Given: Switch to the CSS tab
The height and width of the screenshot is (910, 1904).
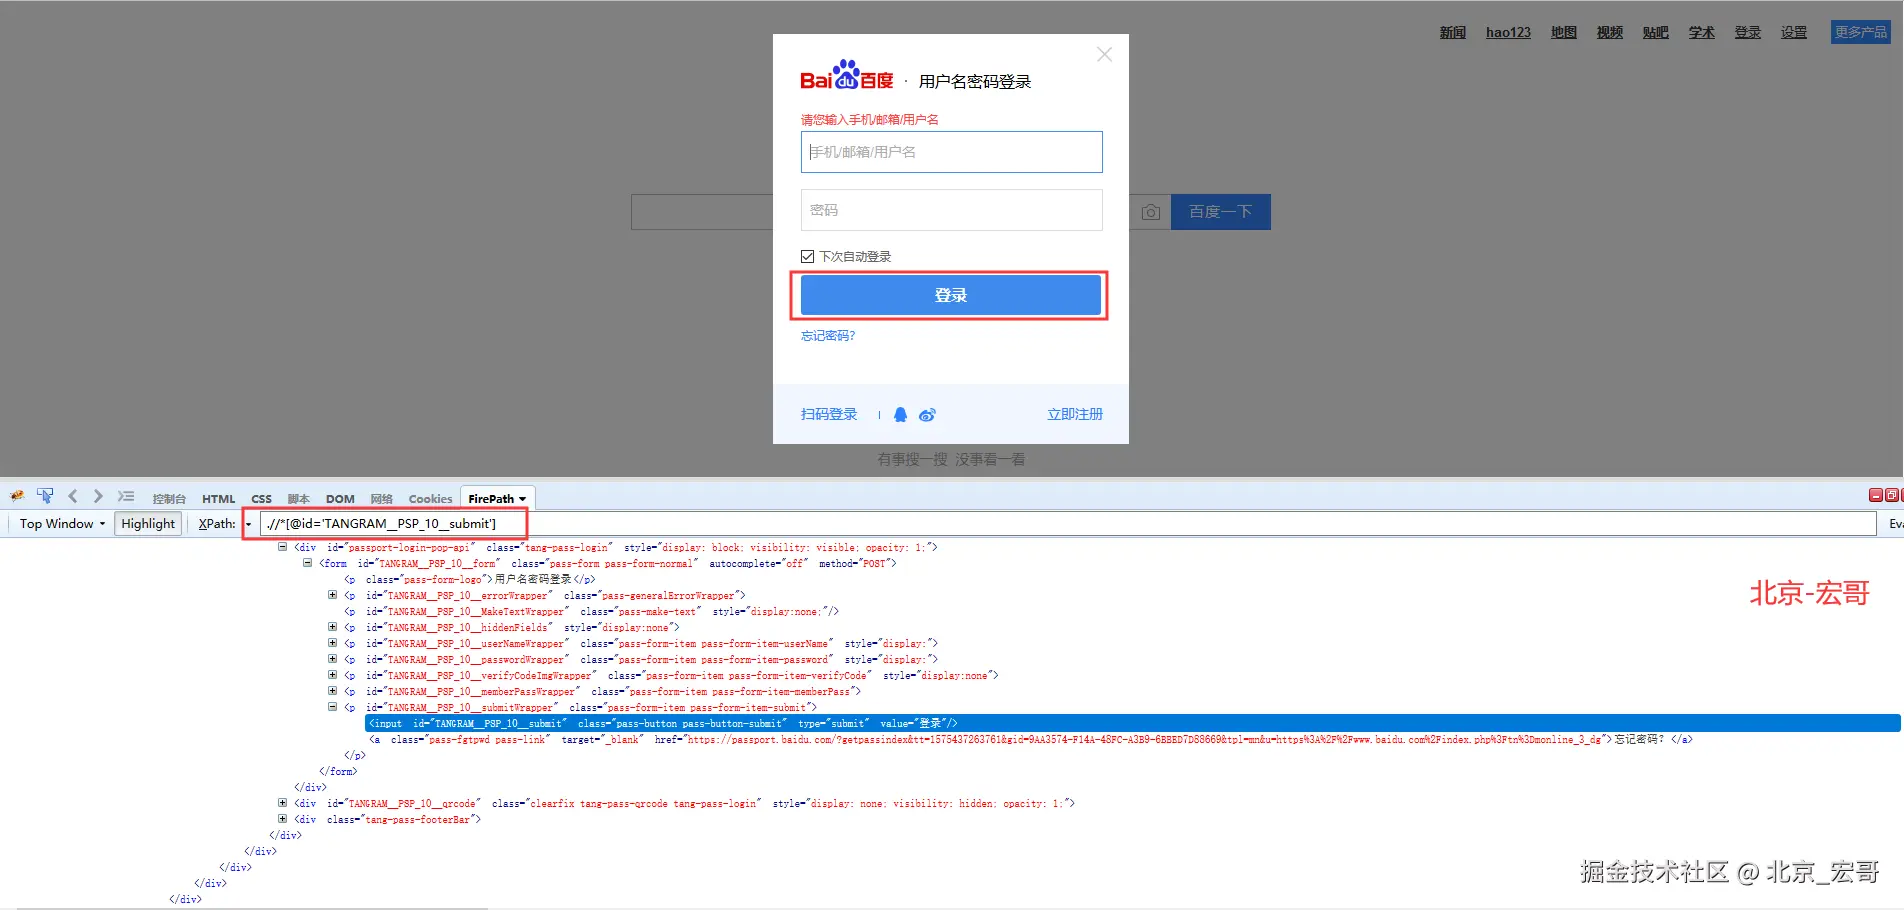Looking at the screenshot, I should click(261, 499).
